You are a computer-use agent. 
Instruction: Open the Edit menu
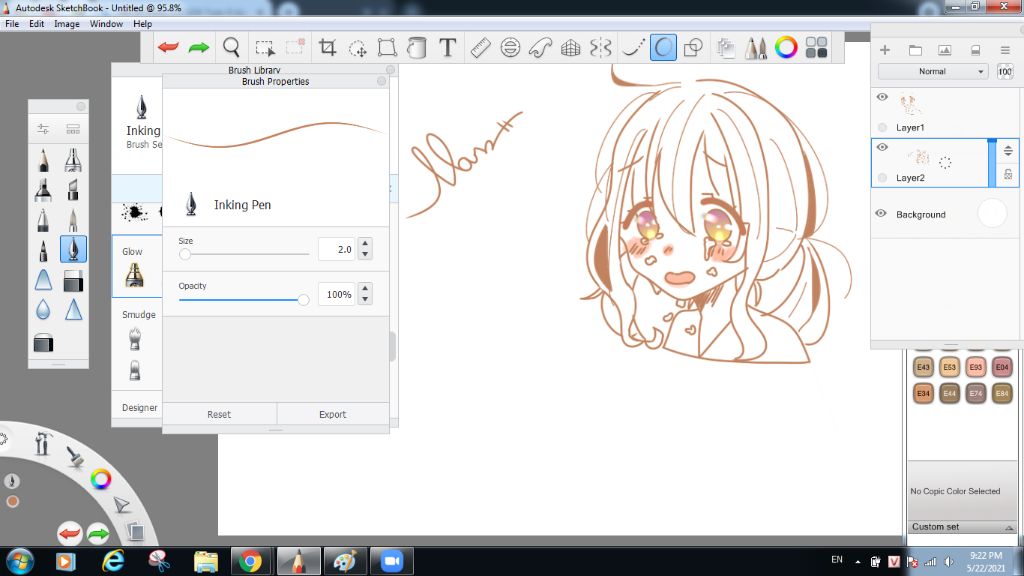(37, 24)
